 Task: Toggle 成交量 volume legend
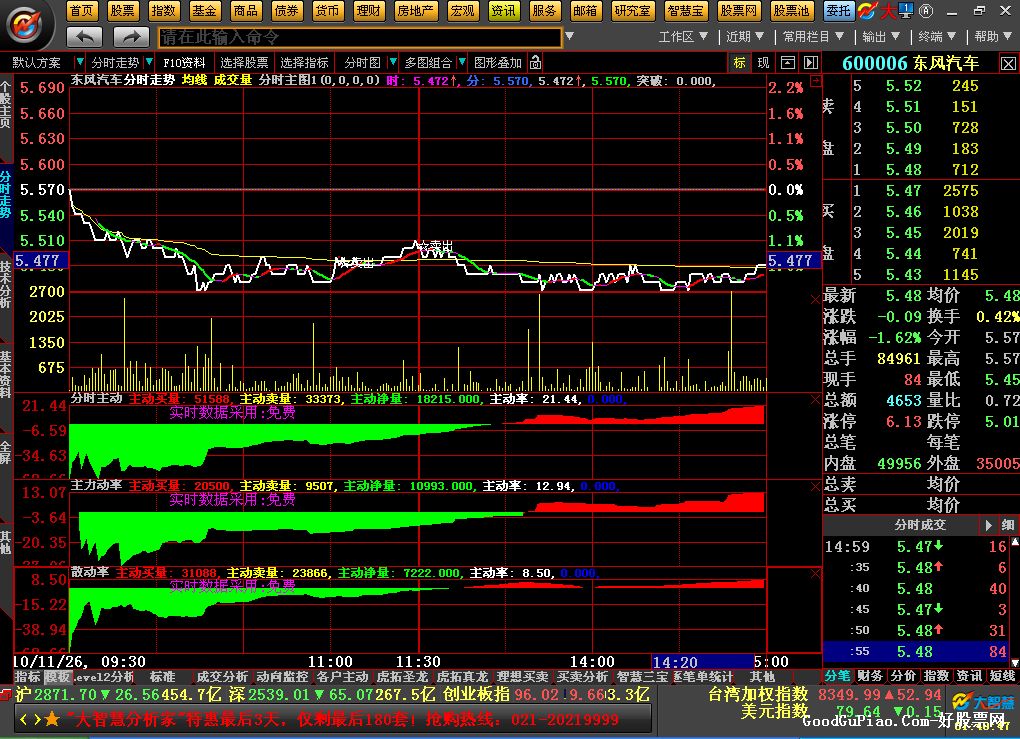click(232, 80)
